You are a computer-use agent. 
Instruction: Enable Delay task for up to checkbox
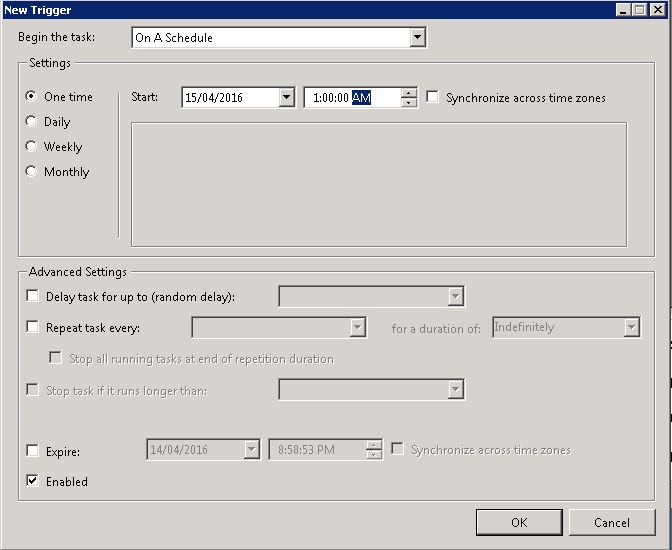pos(33,296)
